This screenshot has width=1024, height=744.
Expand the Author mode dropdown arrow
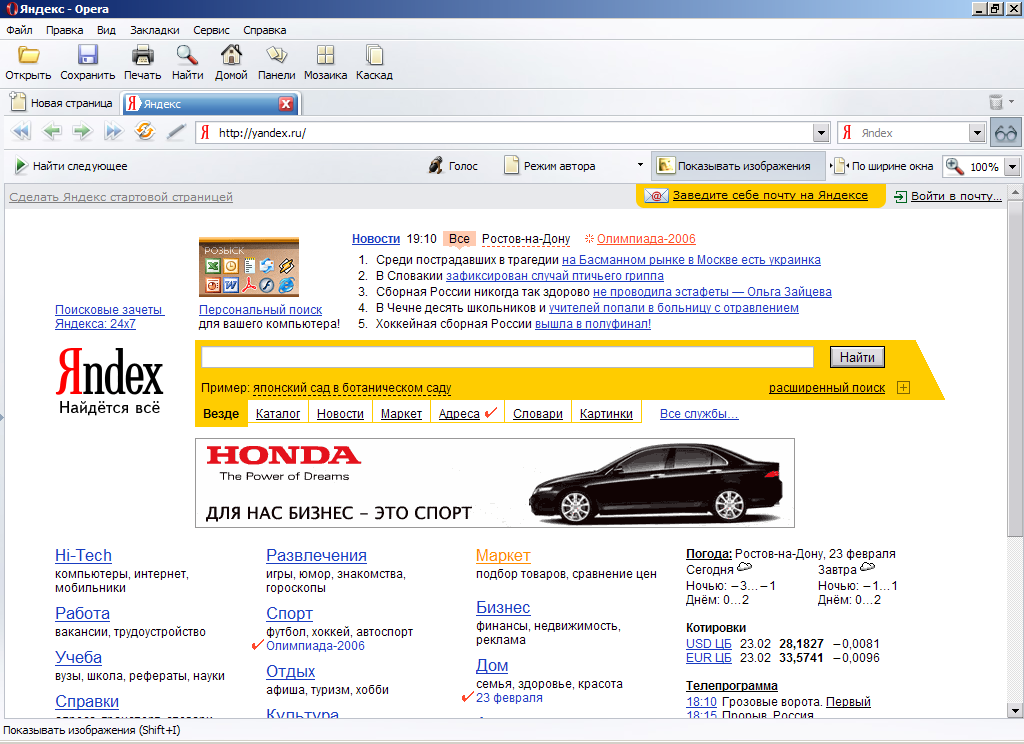click(640, 165)
